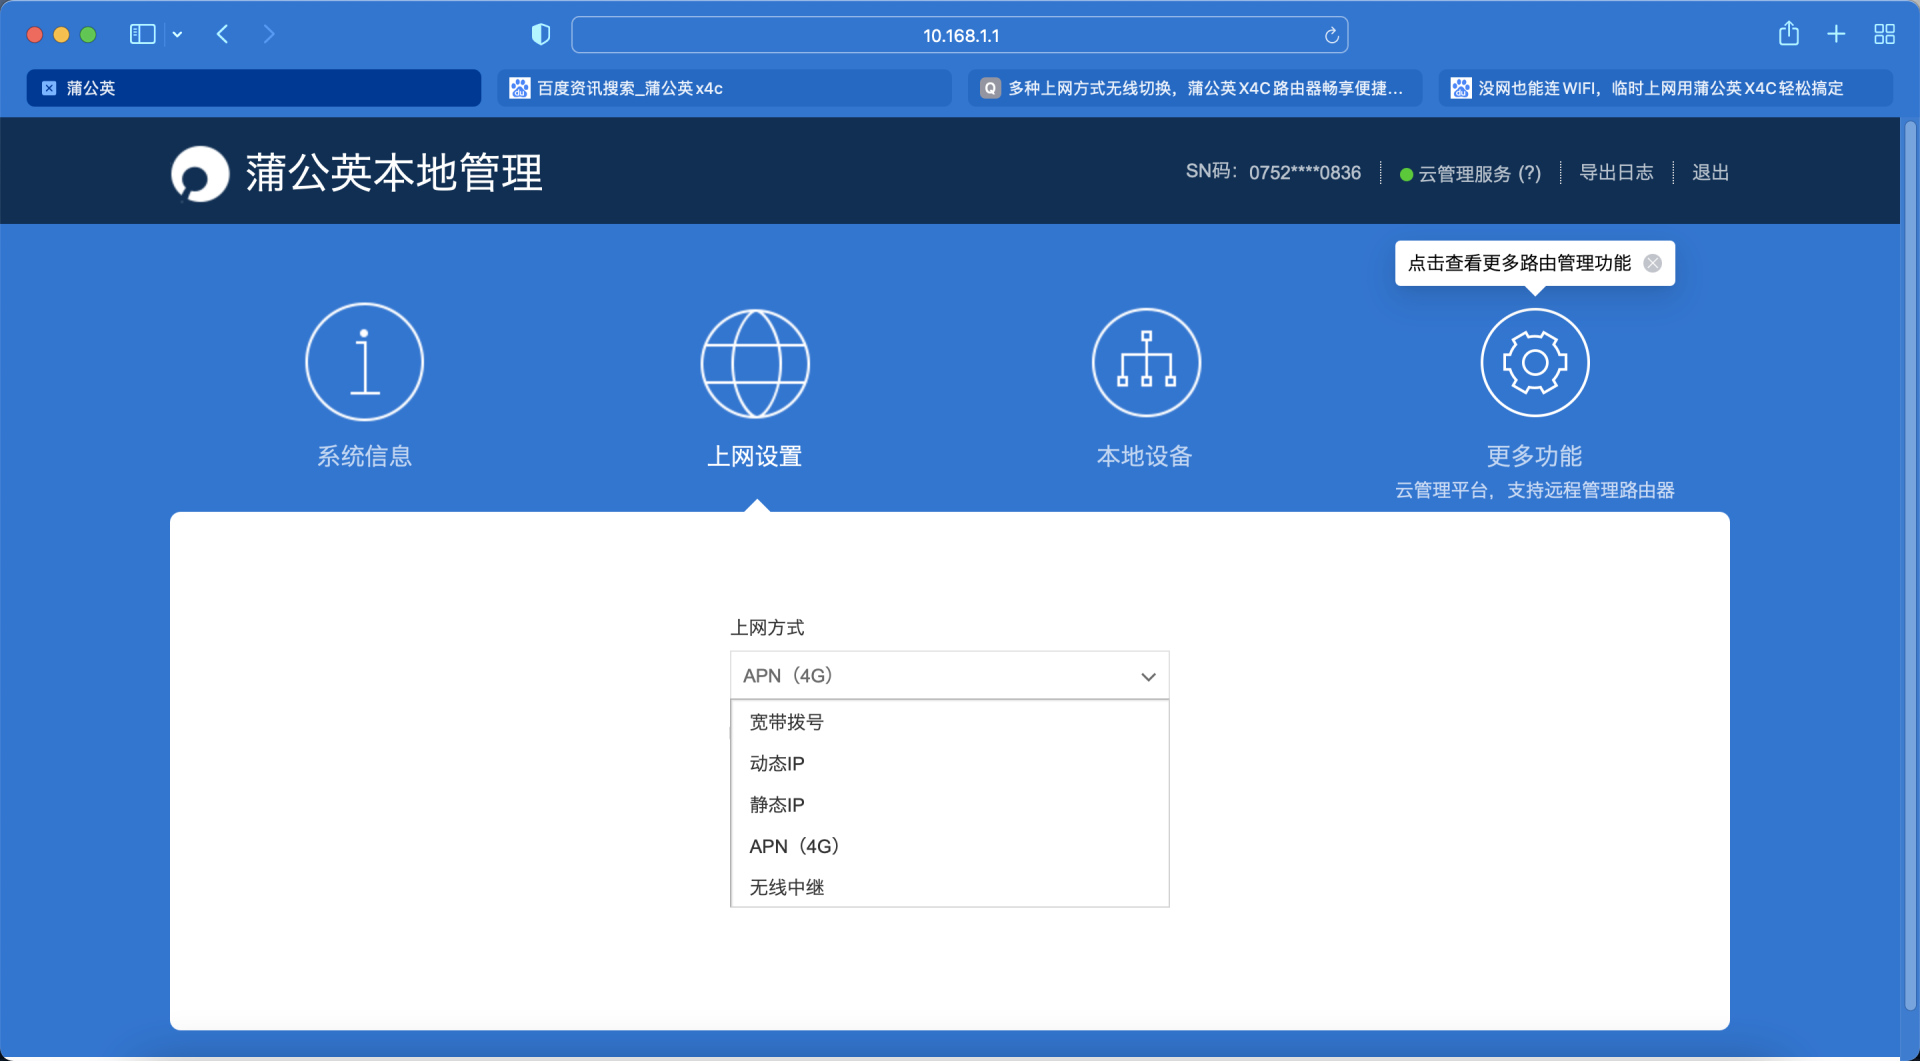
Task: Click the 更多功能 label
Action: (1535, 456)
